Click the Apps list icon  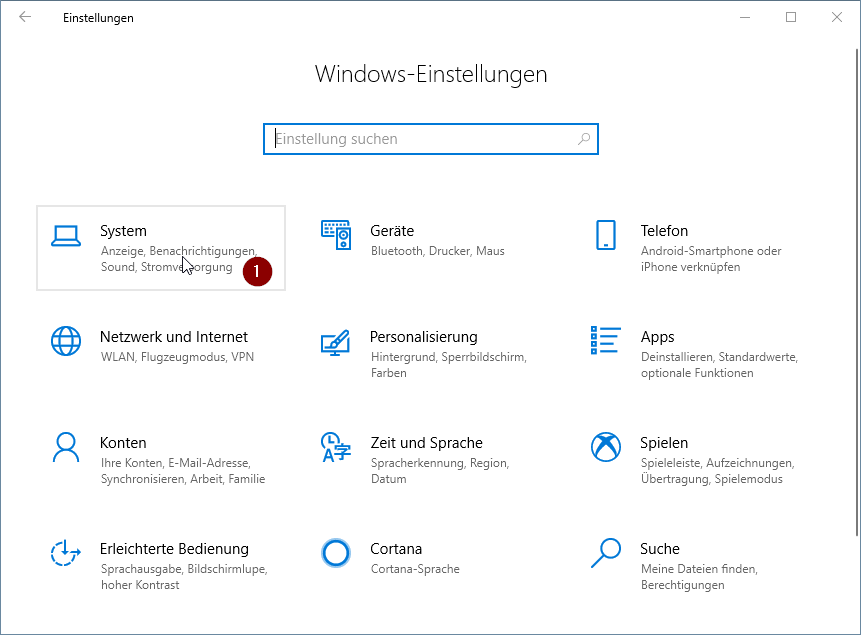click(x=606, y=340)
